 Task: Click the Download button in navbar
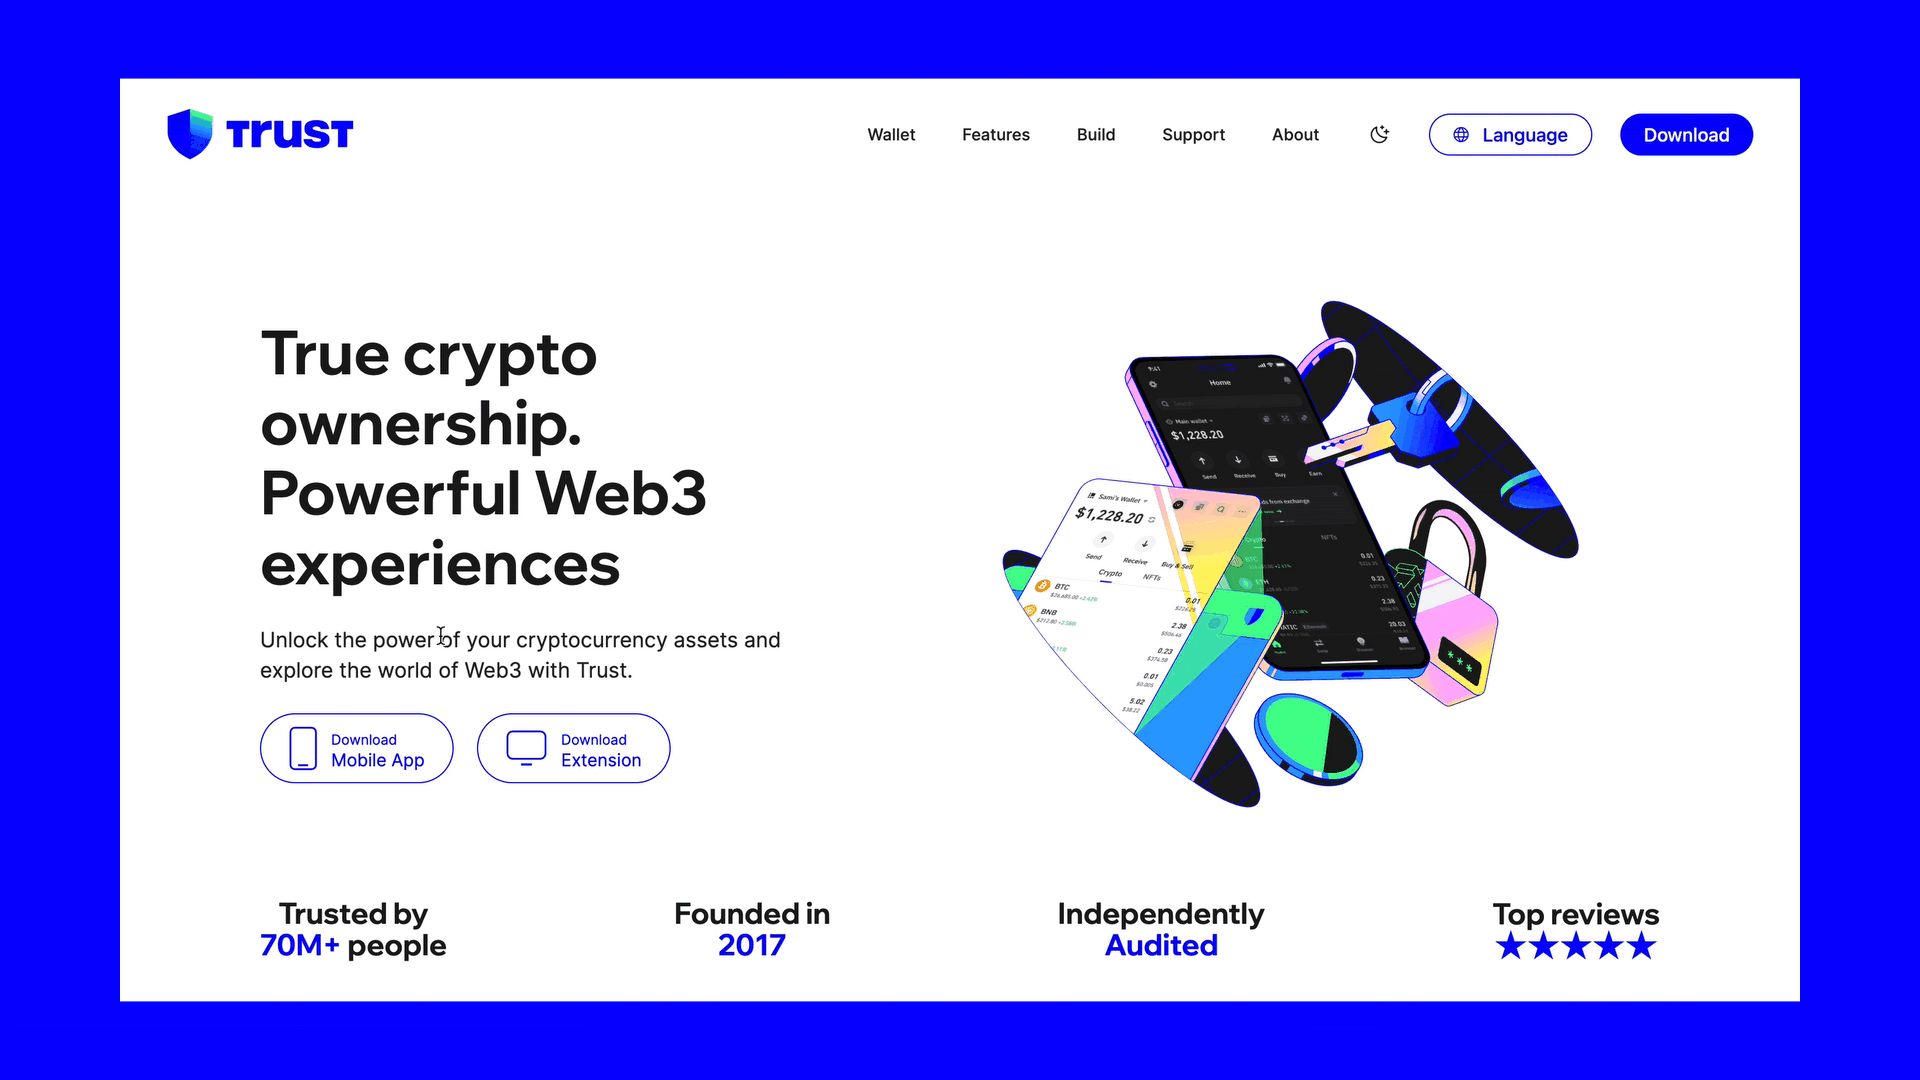click(1685, 135)
